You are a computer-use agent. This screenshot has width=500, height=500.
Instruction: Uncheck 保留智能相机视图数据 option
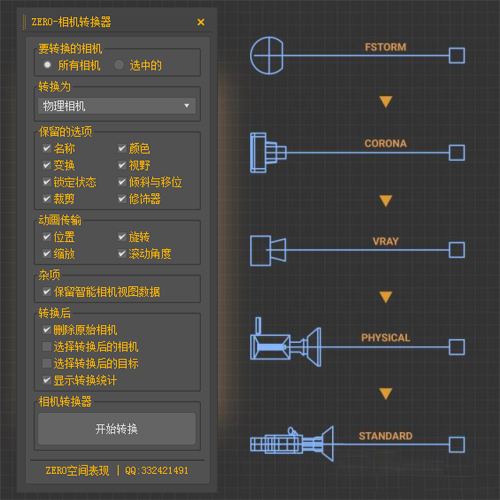[47, 292]
